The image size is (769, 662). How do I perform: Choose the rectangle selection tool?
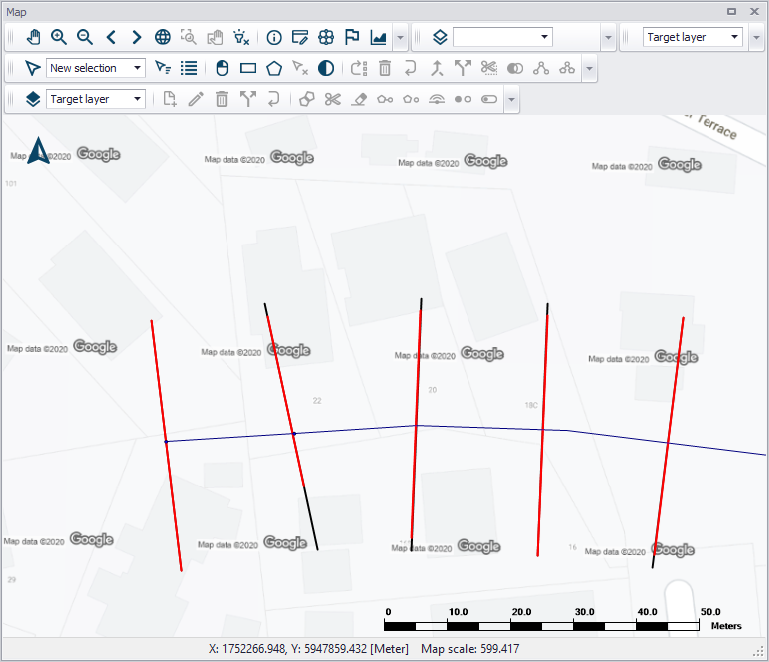point(248,68)
